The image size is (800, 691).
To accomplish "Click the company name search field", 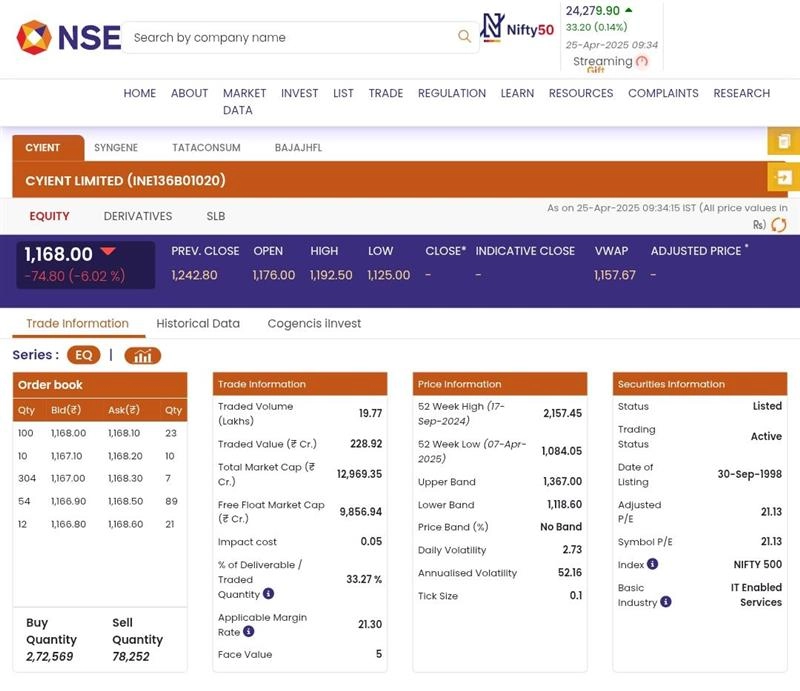I will point(290,37).
